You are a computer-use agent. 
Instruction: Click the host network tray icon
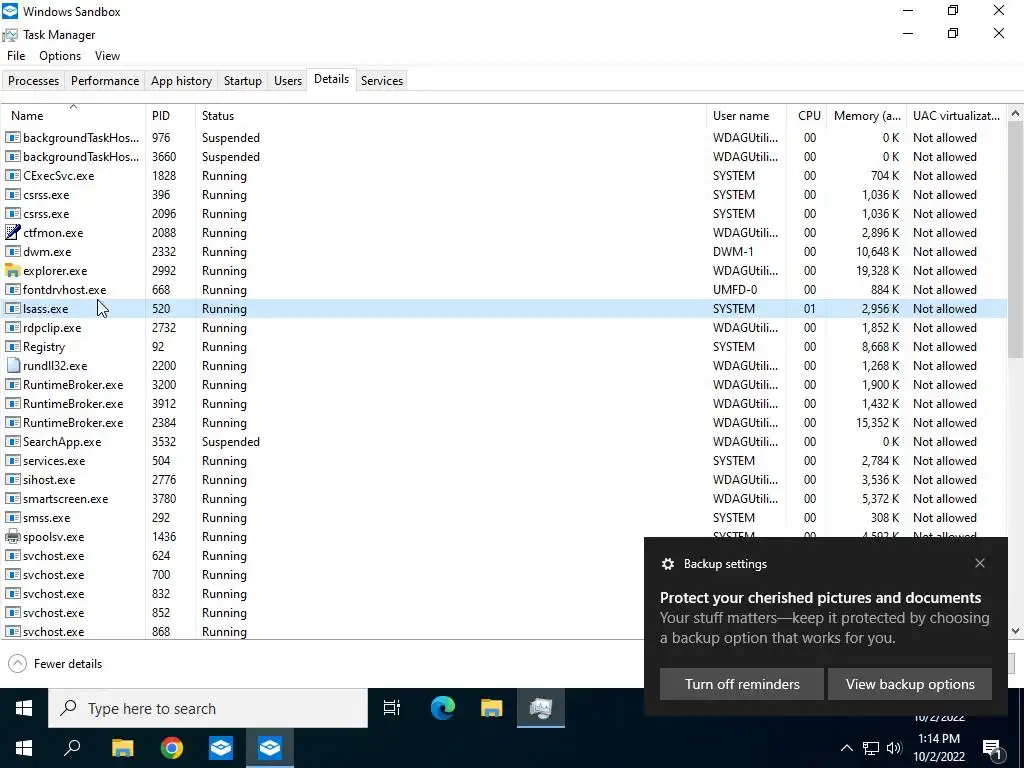871,748
